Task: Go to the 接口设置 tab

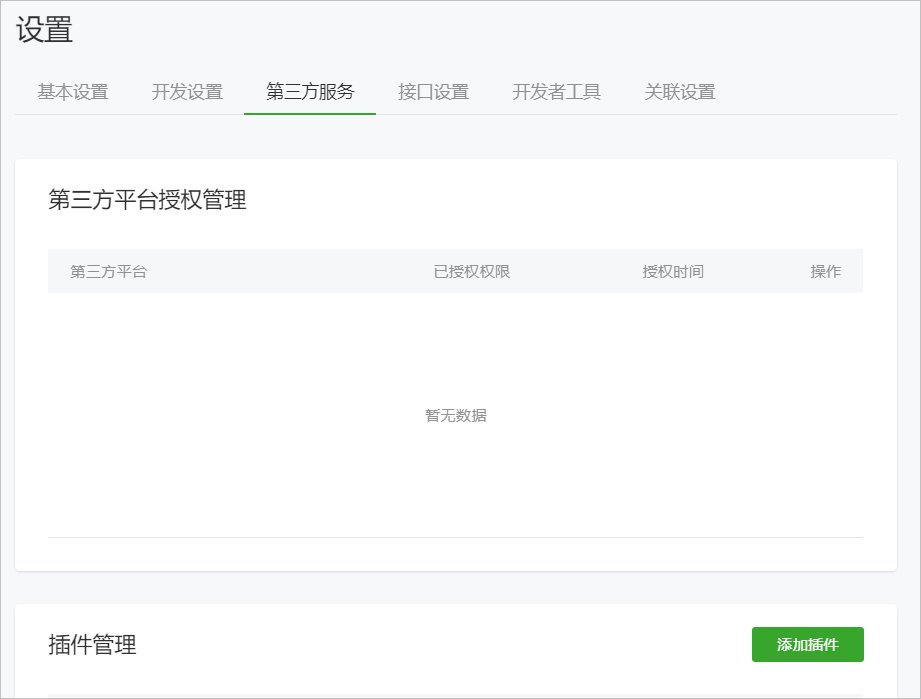Action: pos(433,92)
